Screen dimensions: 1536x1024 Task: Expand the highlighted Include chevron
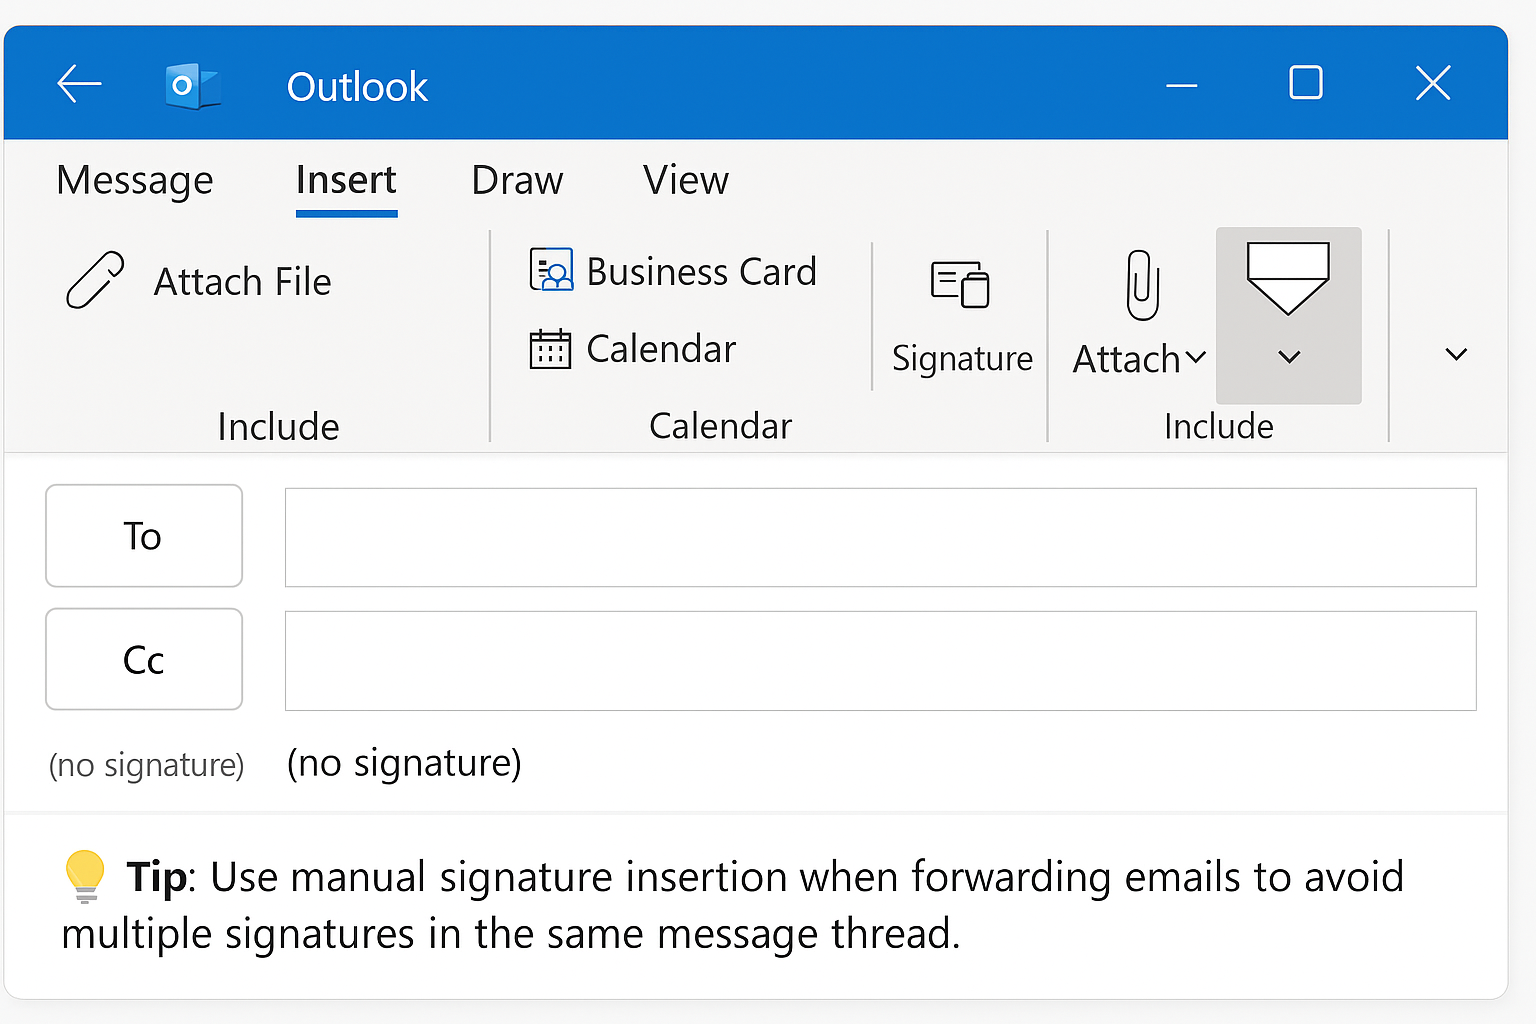(x=1288, y=357)
